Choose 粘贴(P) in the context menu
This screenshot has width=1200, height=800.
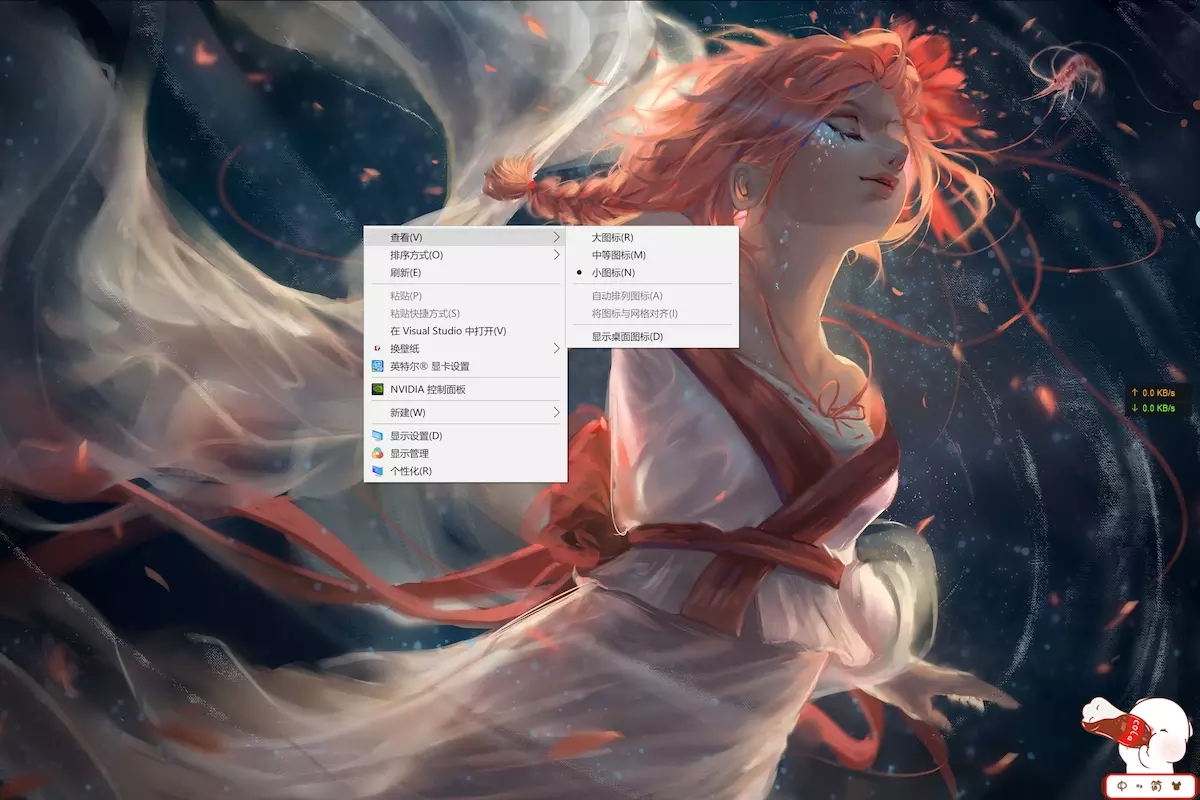tap(465, 296)
